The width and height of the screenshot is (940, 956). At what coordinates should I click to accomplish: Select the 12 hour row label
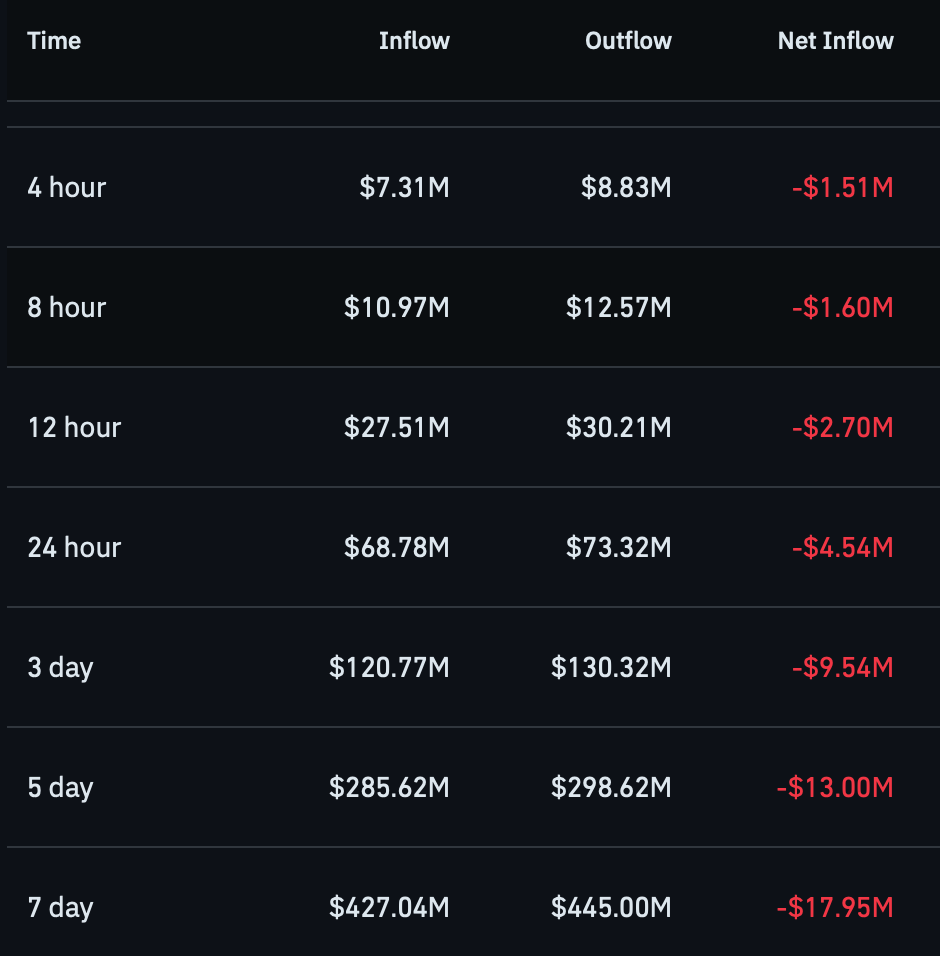tap(74, 427)
